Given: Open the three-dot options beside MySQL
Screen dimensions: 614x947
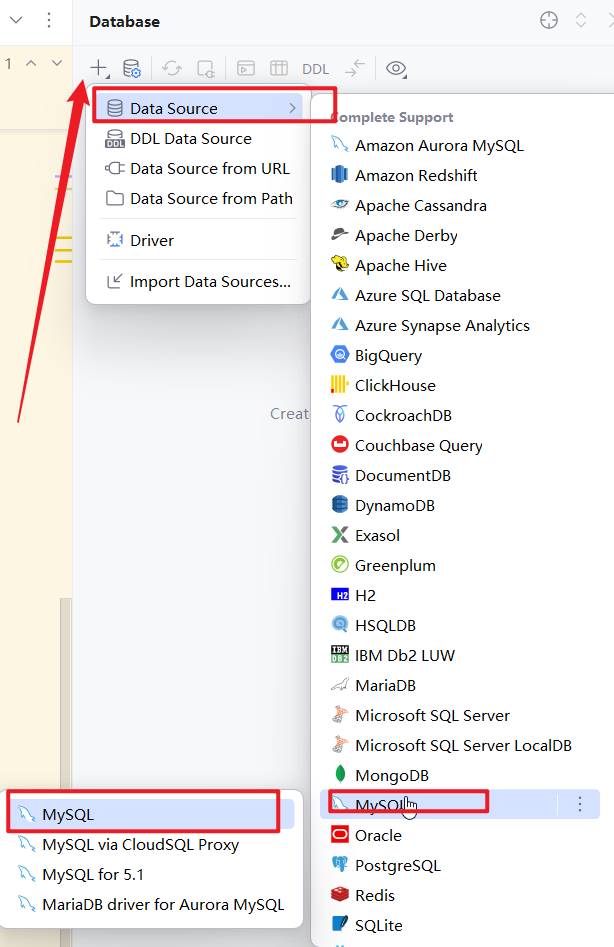Looking at the screenshot, I should click(580, 804).
